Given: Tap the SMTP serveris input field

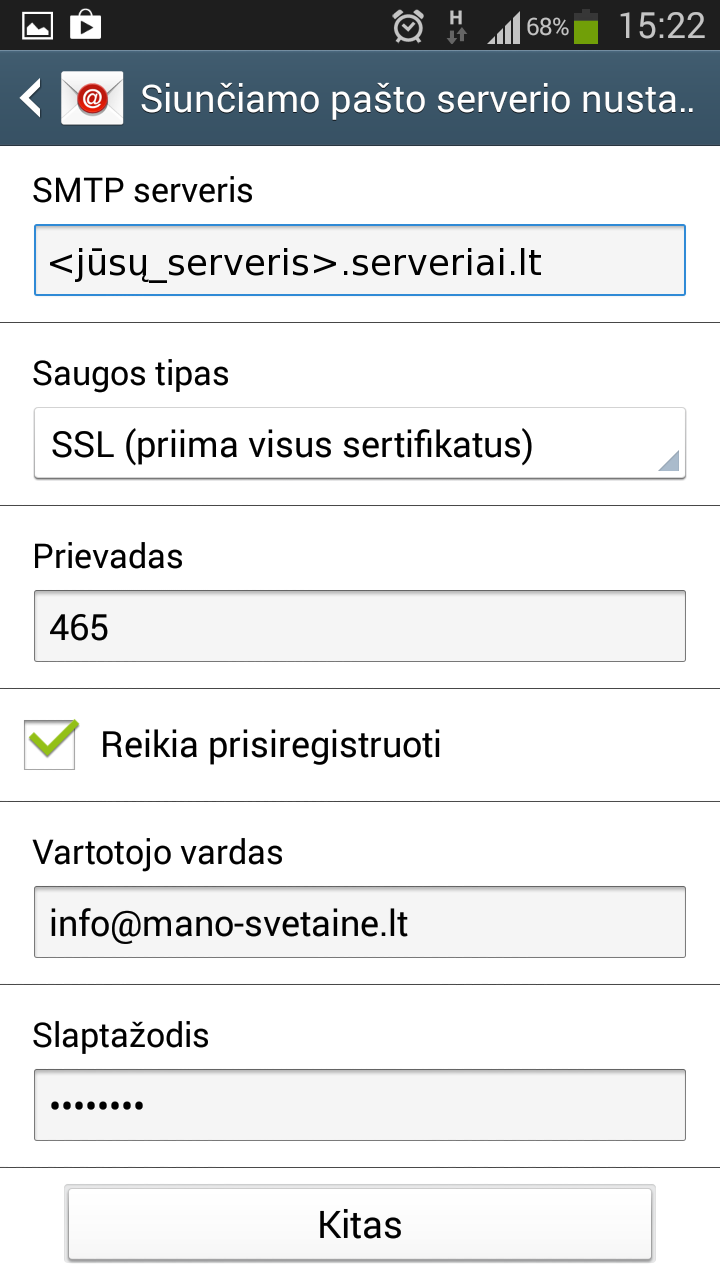Looking at the screenshot, I should pos(360,261).
